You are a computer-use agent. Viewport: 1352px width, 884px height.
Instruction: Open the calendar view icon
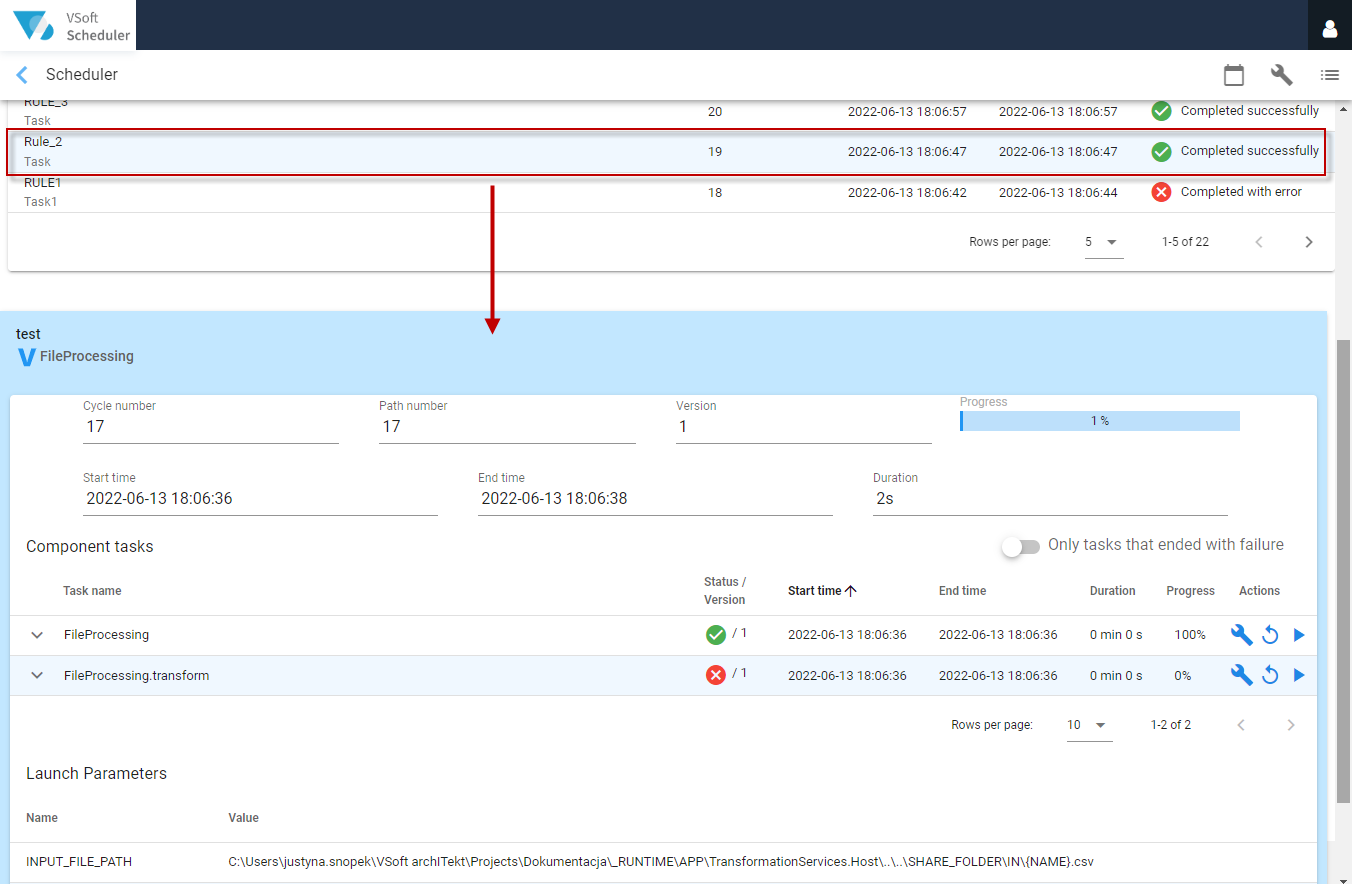coord(1234,75)
